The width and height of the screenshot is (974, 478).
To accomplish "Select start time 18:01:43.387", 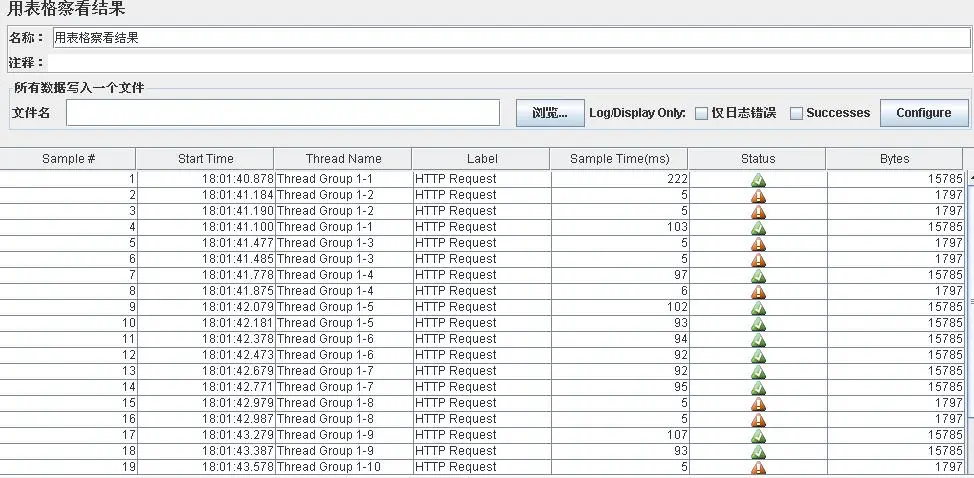I will (206, 451).
